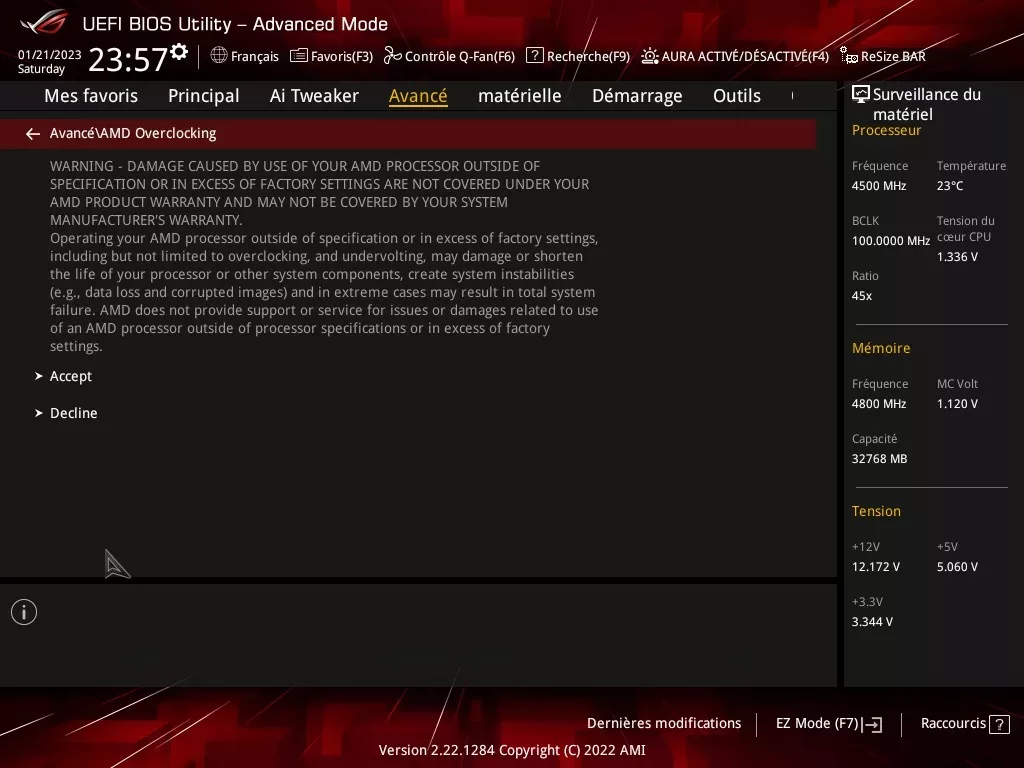The width and height of the screenshot is (1024, 768).
Task: Open Favoris(F3) panel icon
Action: tap(300, 57)
